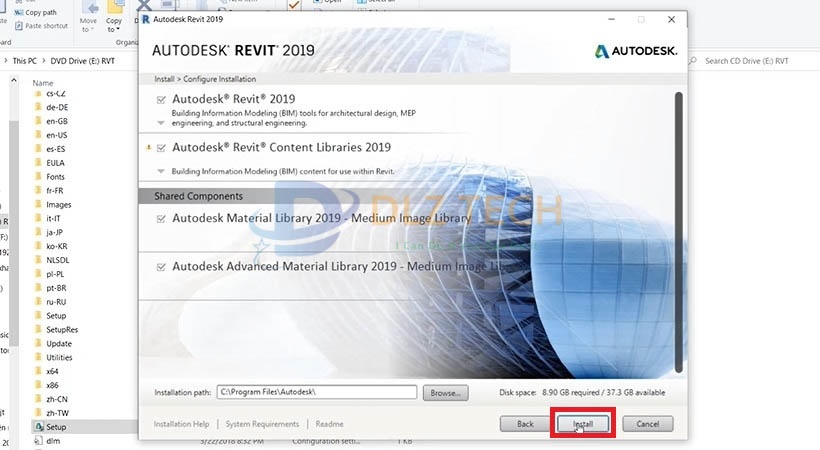Viewport: 820px width, 450px height.
Task: Toggle the Revit Content Libraries 2019 checkbox
Action: 162,148
